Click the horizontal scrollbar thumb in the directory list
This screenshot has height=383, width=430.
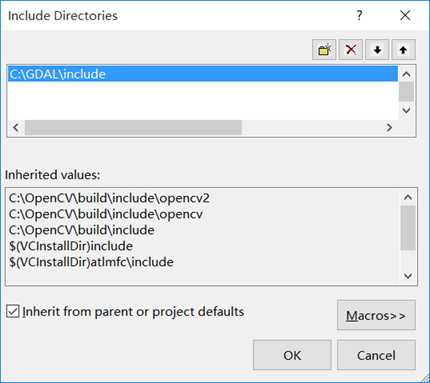[x=133, y=127]
